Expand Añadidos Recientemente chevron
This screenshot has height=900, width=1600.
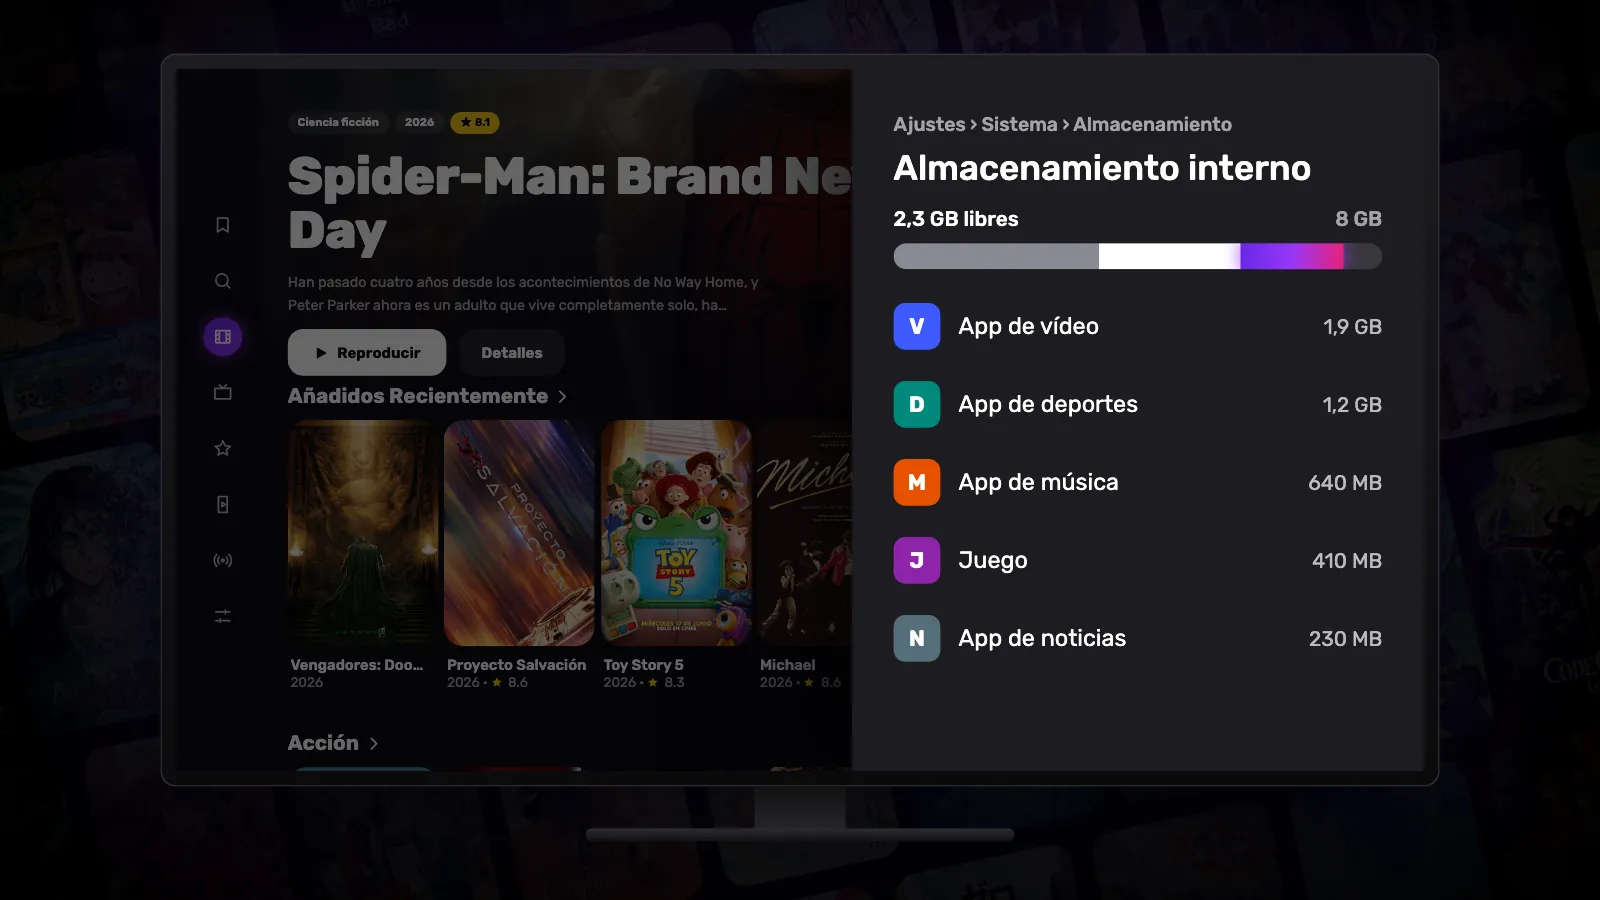pyautogui.click(x=562, y=397)
